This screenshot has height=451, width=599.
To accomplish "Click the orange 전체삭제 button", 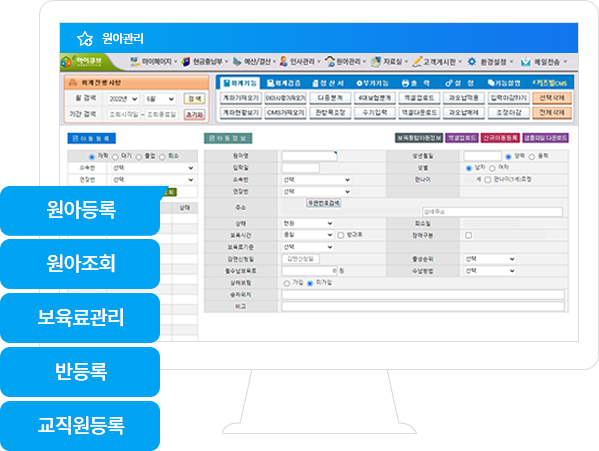I will [x=552, y=113].
